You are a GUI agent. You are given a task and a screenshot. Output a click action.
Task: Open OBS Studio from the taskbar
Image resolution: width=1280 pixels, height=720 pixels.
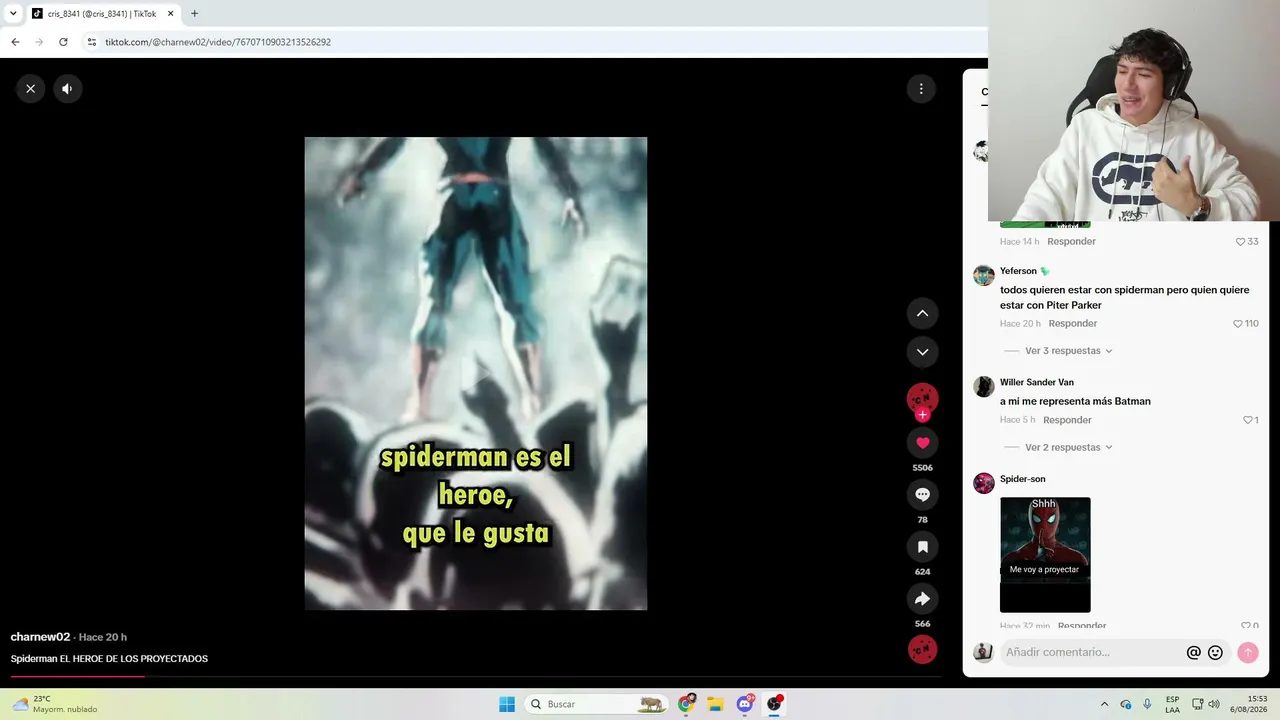click(774, 704)
